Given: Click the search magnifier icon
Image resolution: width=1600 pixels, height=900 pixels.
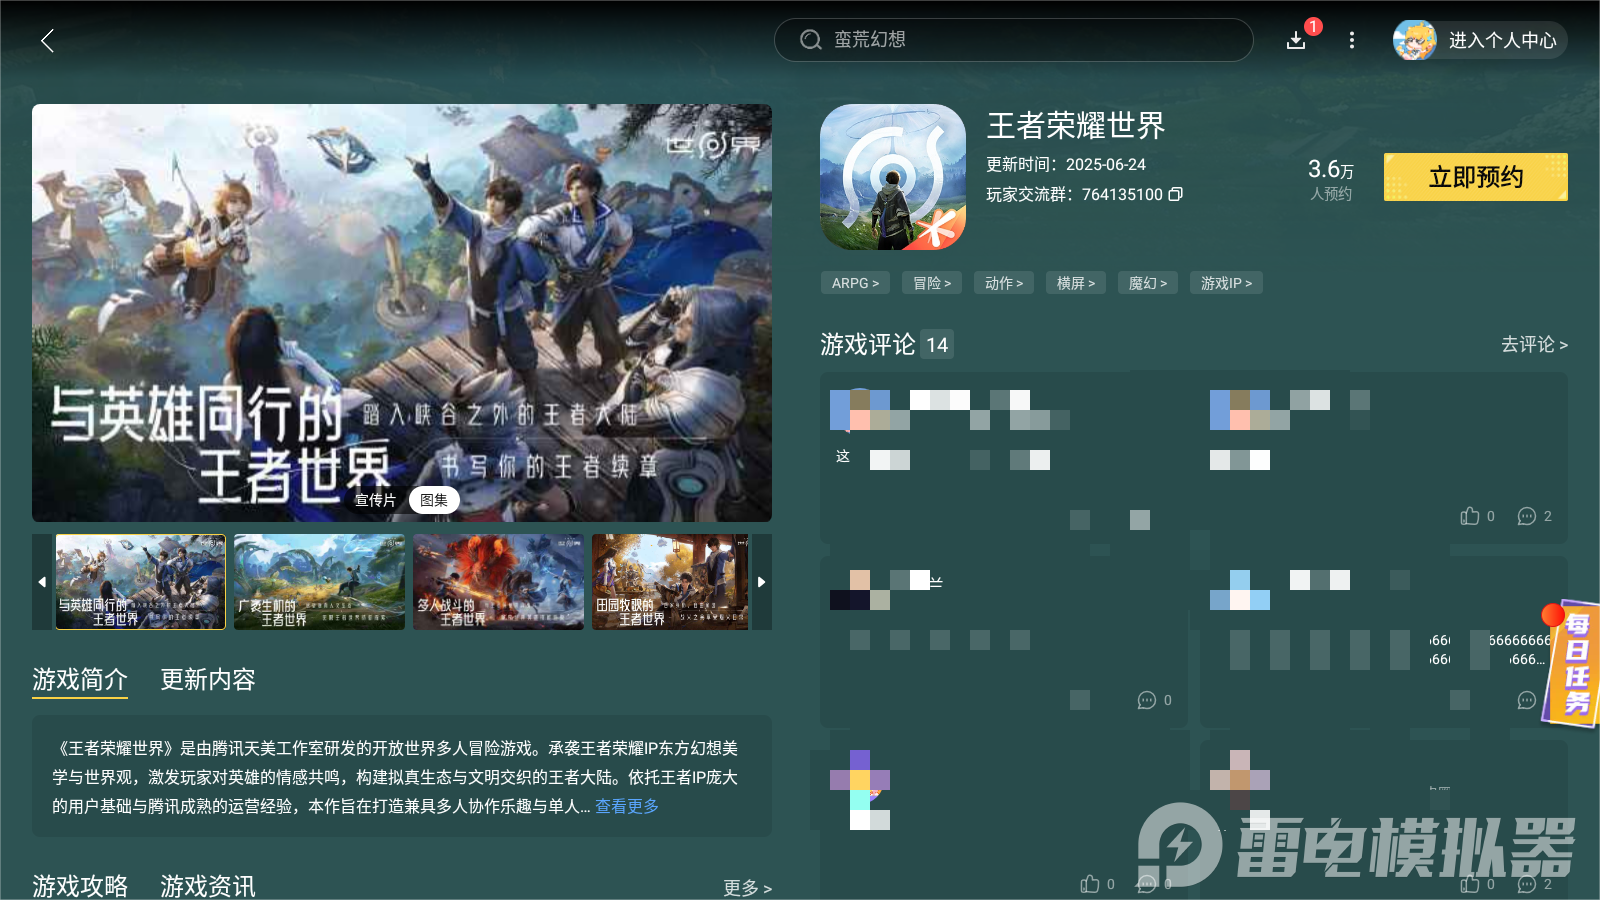Looking at the screenshot, I should pyautogui.click(x=810, y=40).
